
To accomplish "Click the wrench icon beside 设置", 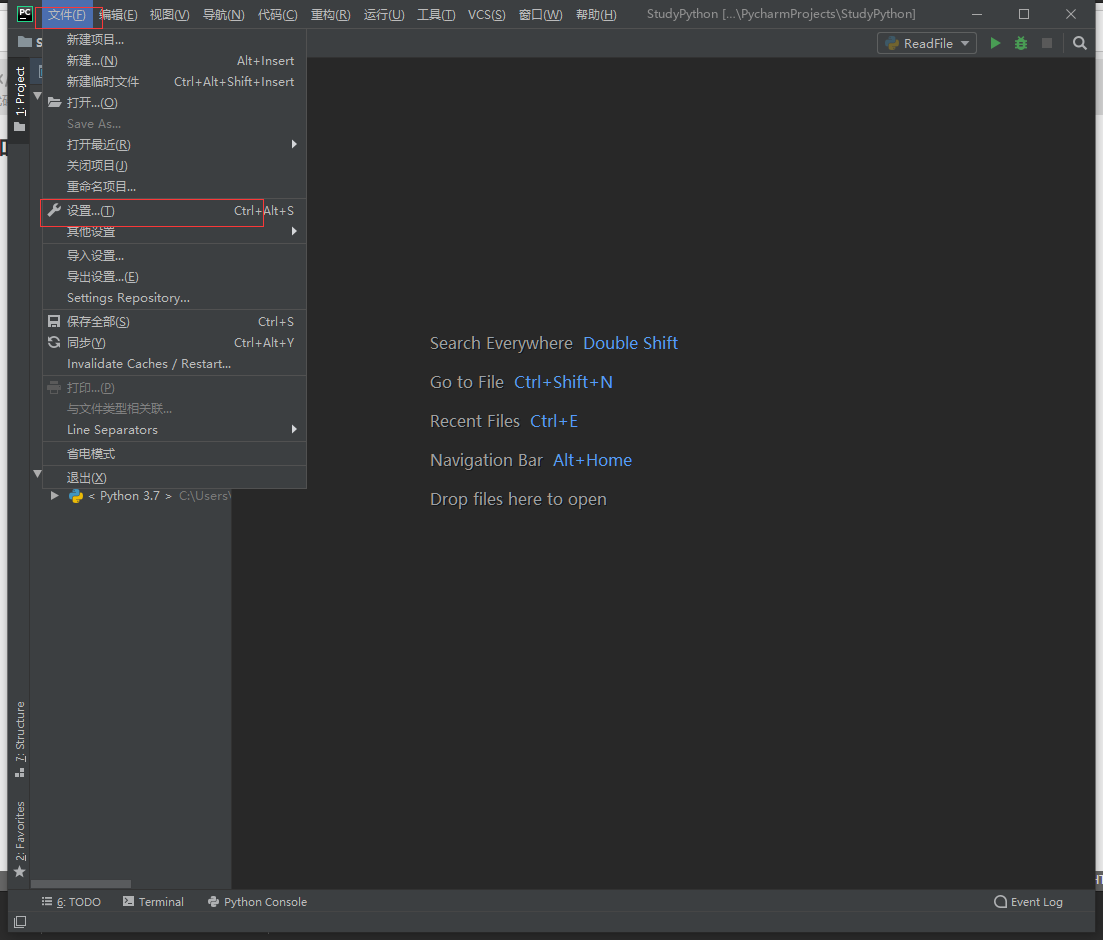I will pyautogui.click(x=54, y=210).
